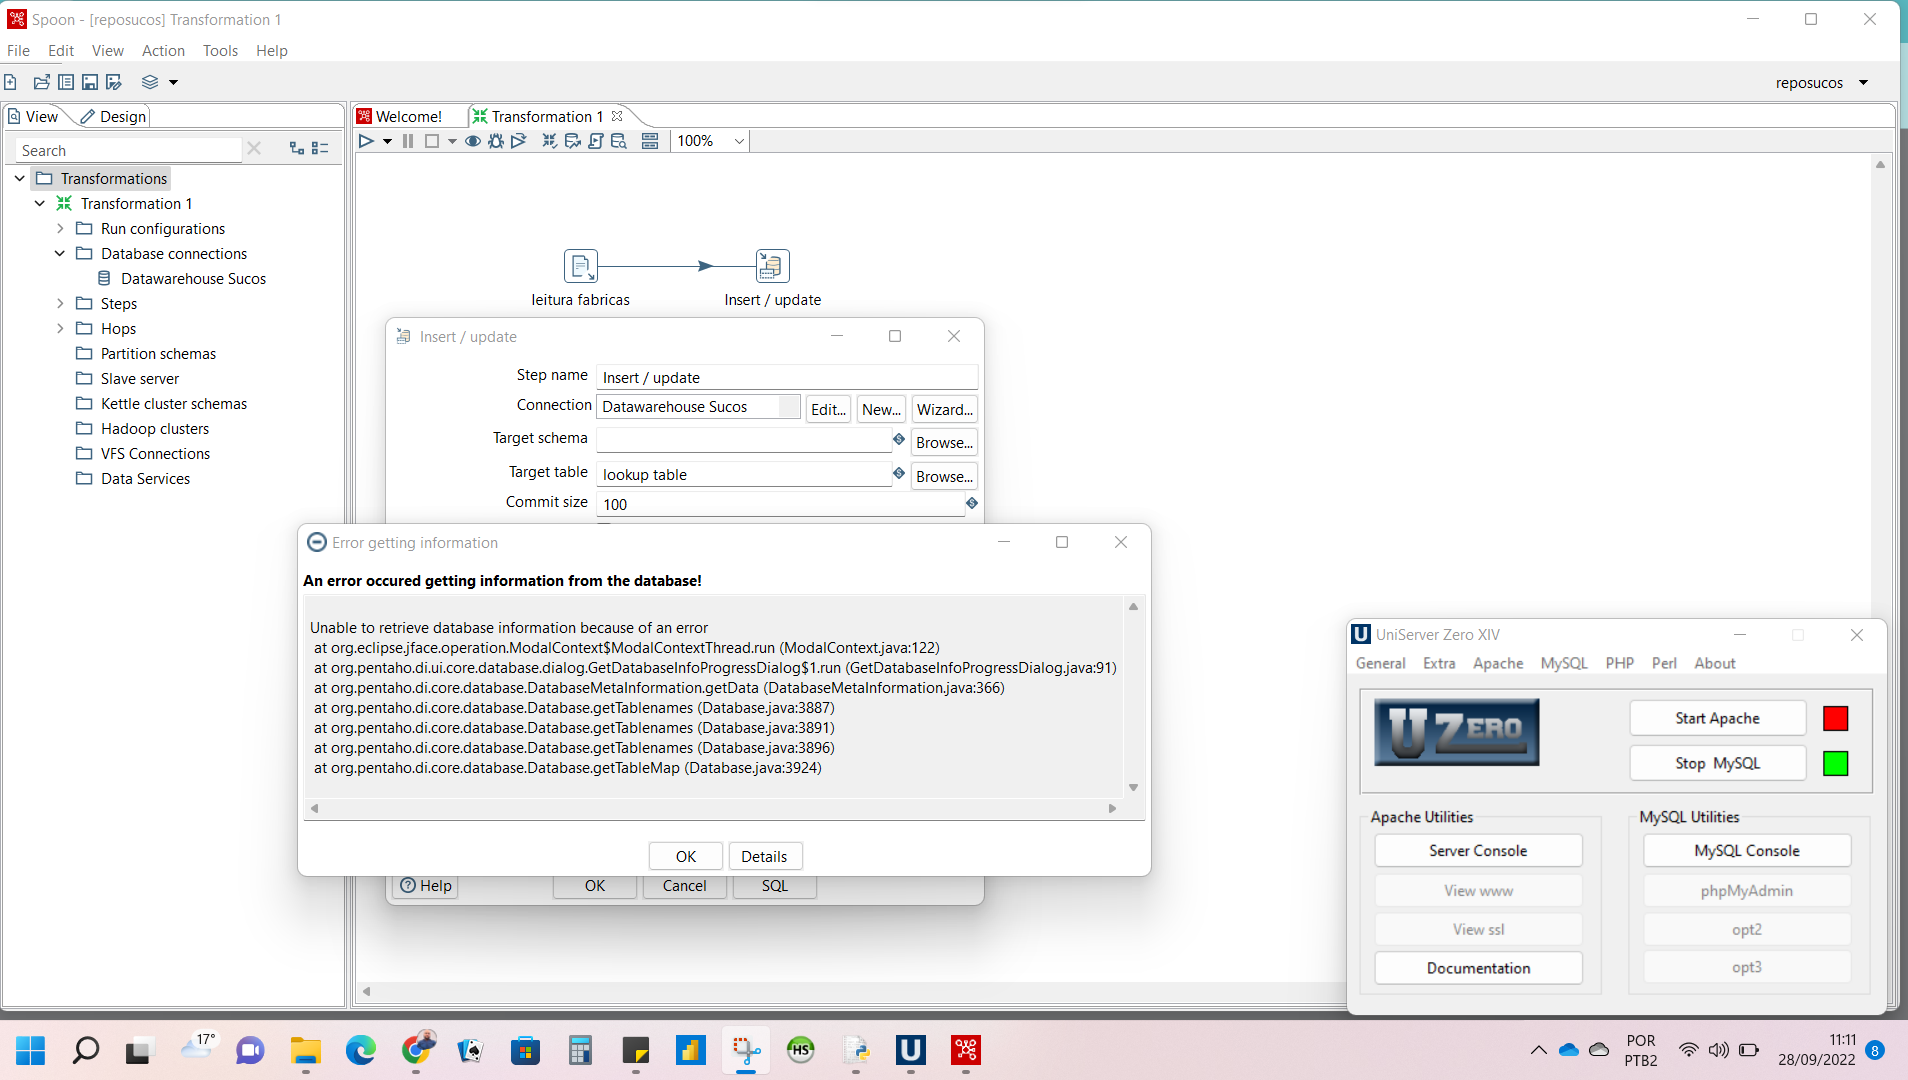Open the stop options dropdown arrow

(x=453, y=142)
